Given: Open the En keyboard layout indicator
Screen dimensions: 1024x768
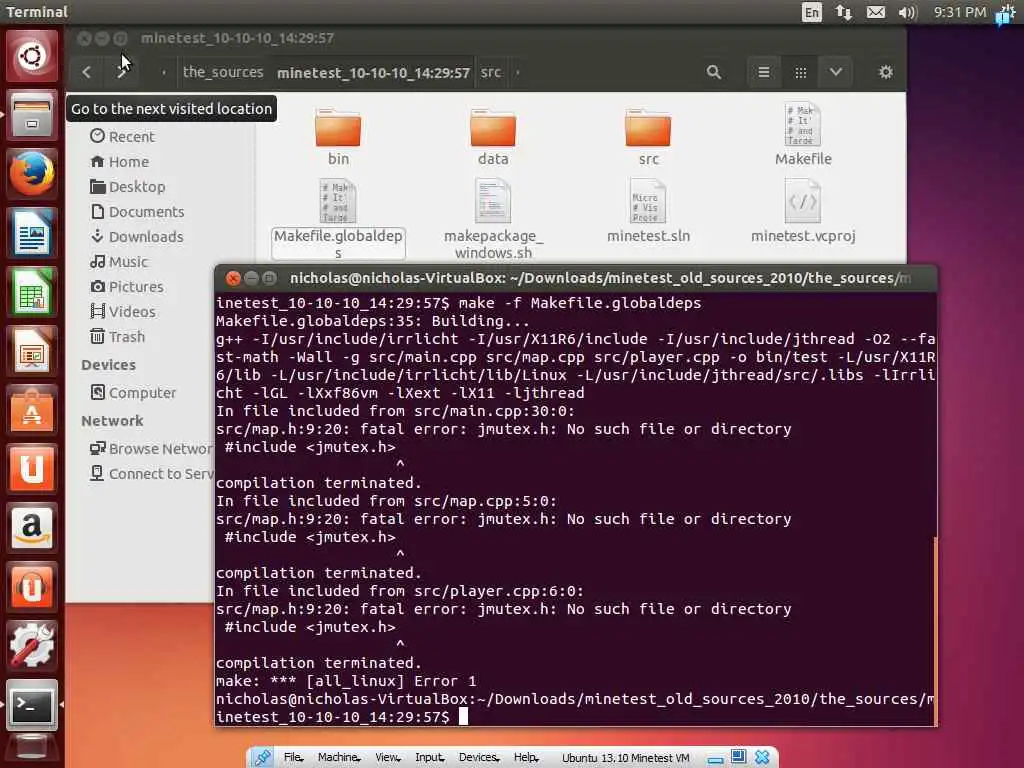Looking at the screenshot, I should click(x=812, y=12).
